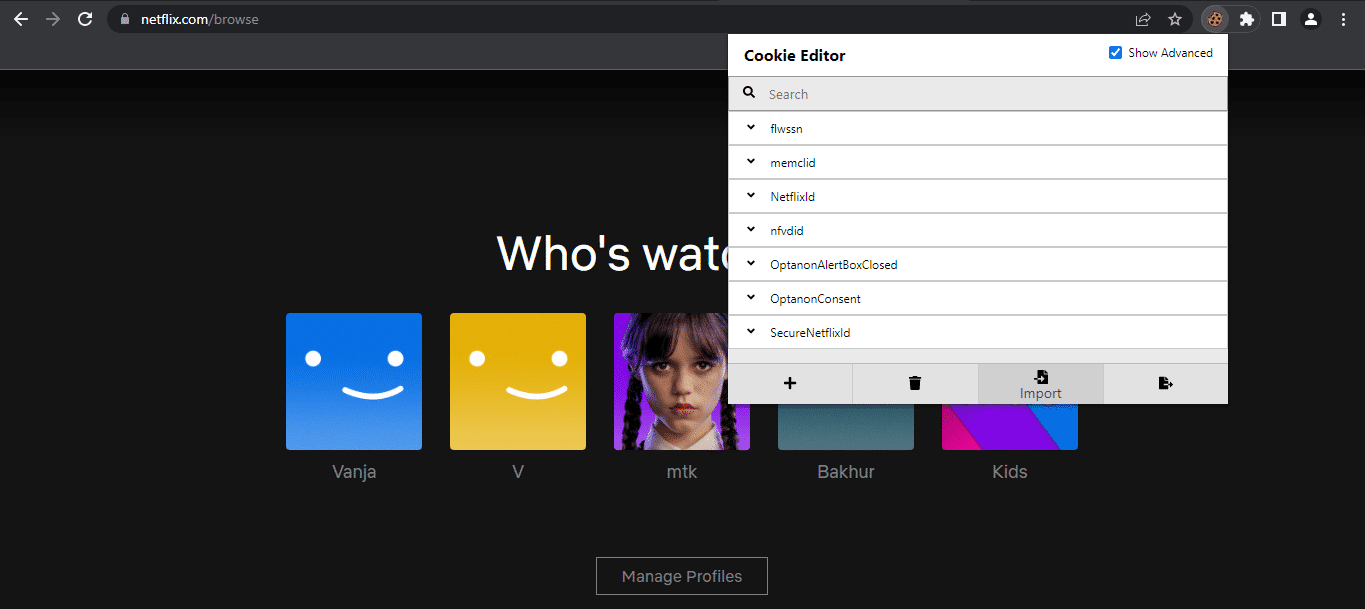
Task: Expand the OptanonAlertBoxClosed cookie chevron
Action: coord(751,264)
